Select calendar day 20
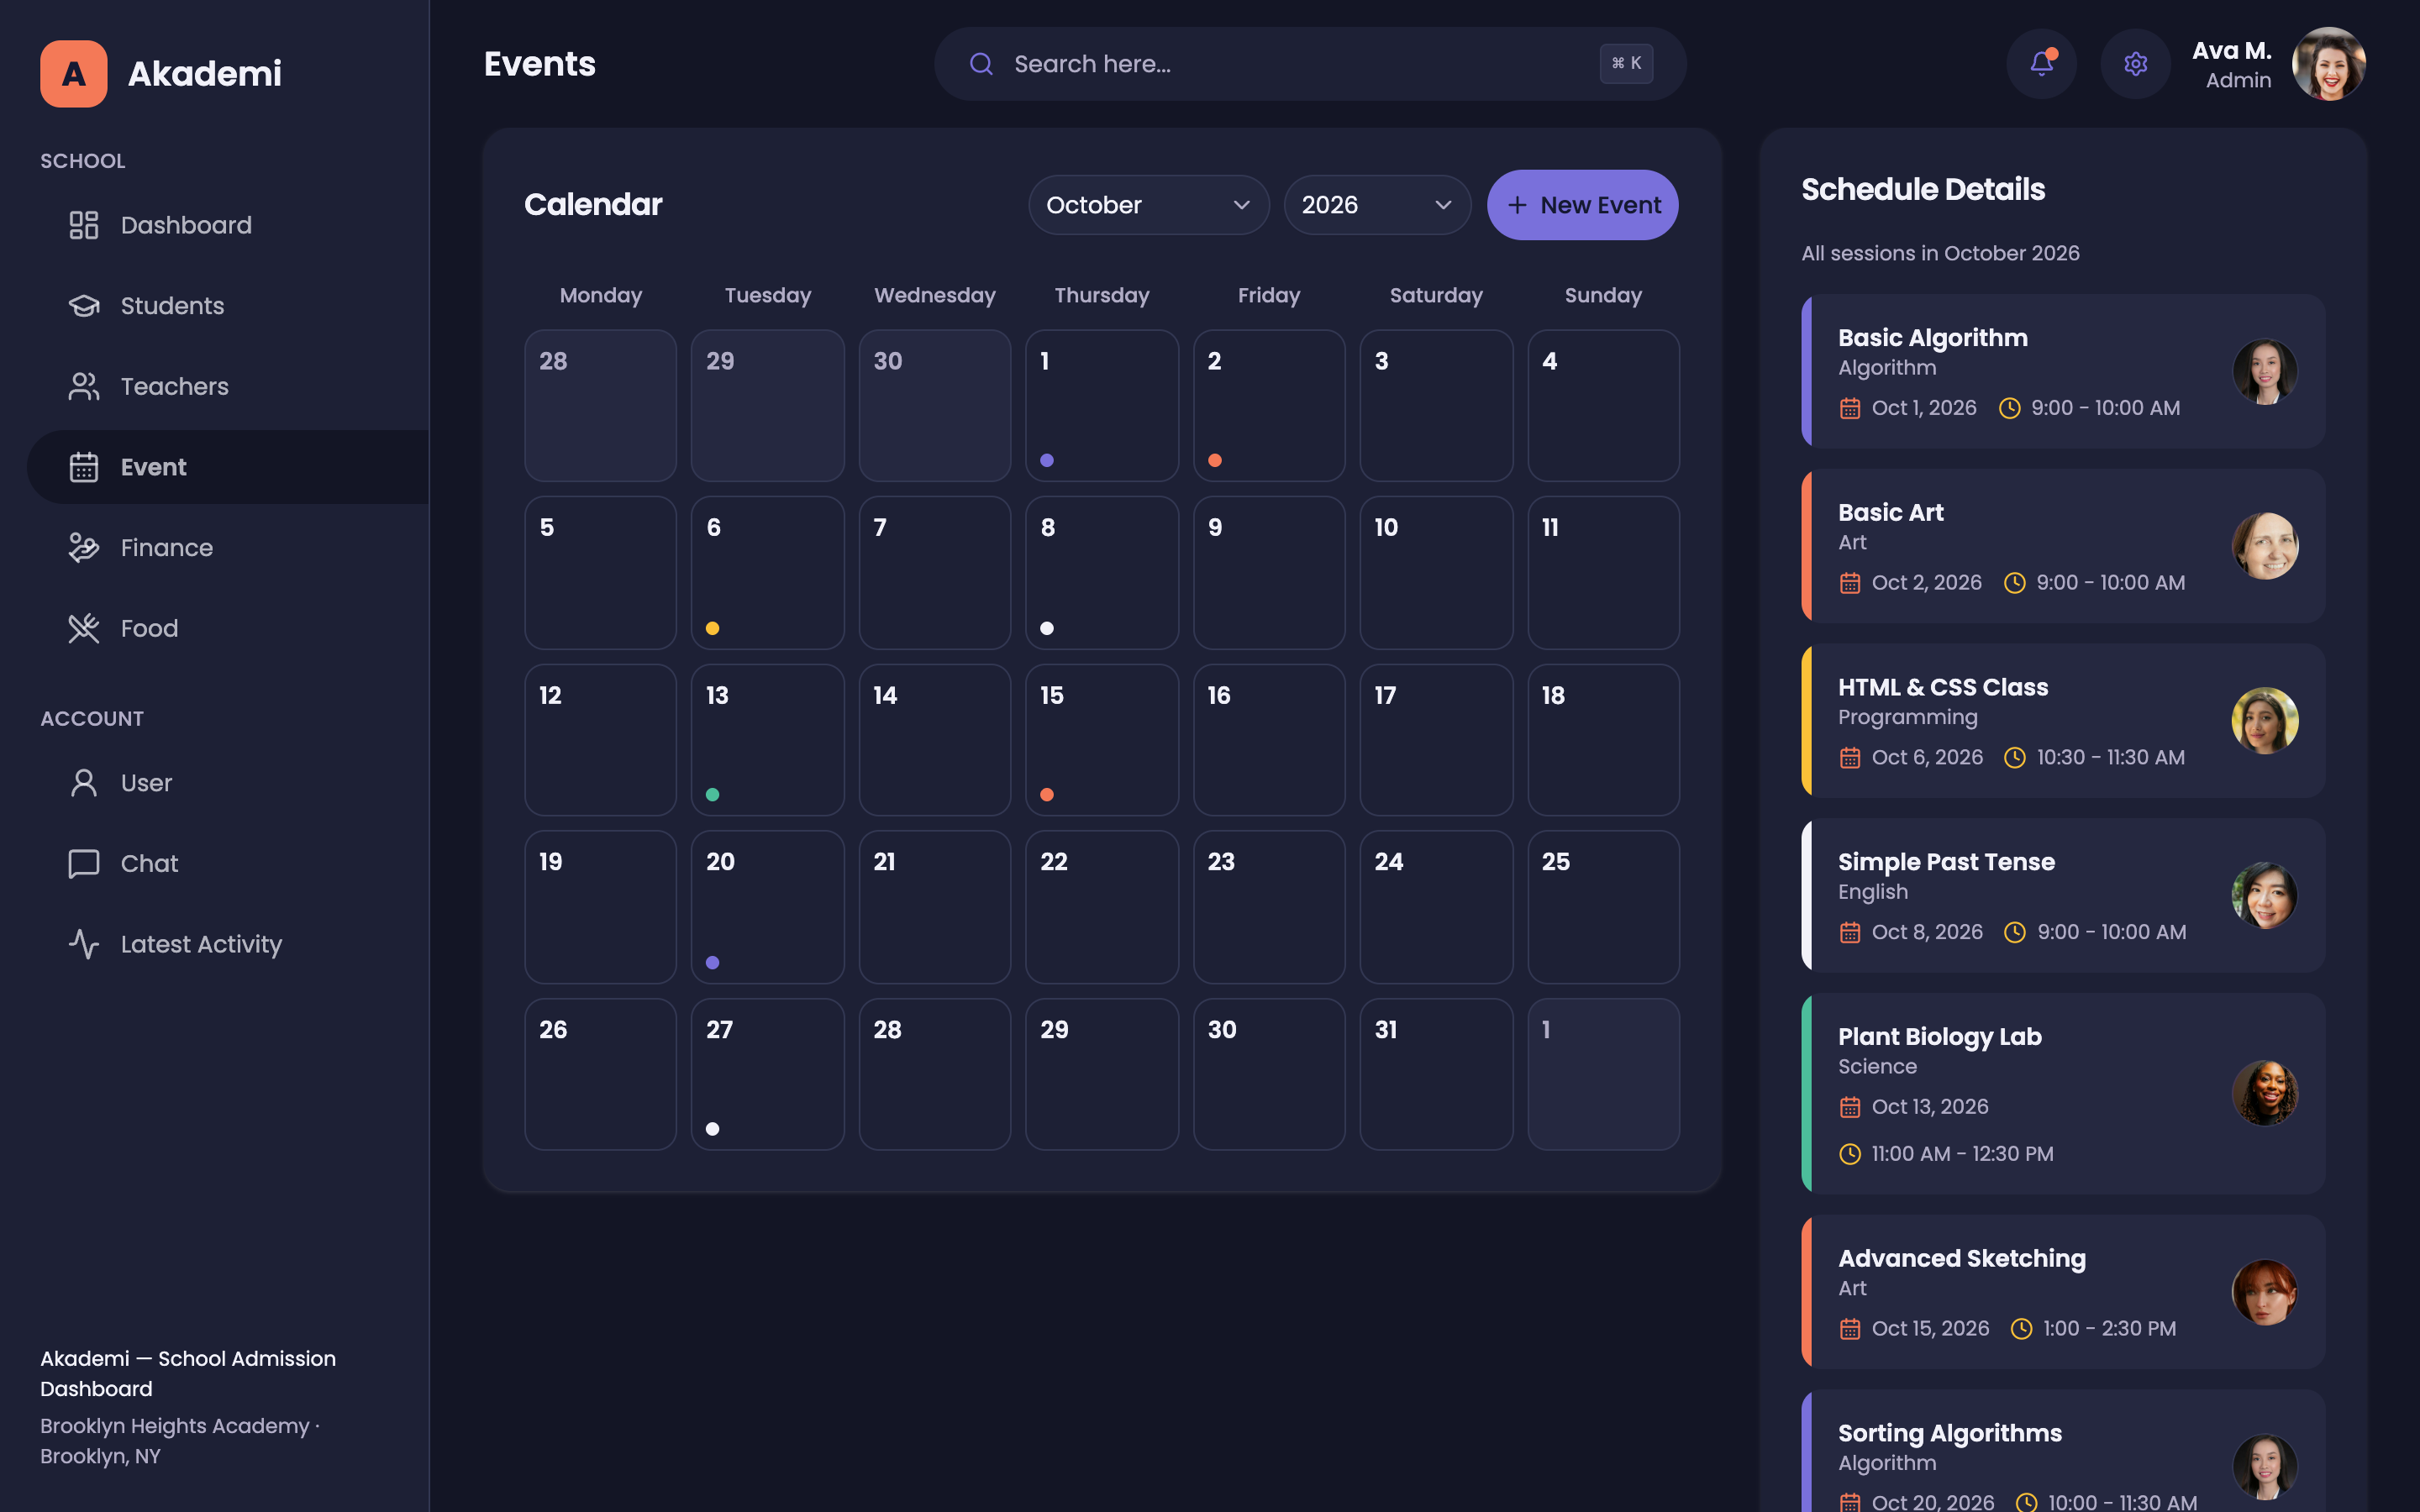The height and width of the screenshot is (1512, 2420). (767, 907)
